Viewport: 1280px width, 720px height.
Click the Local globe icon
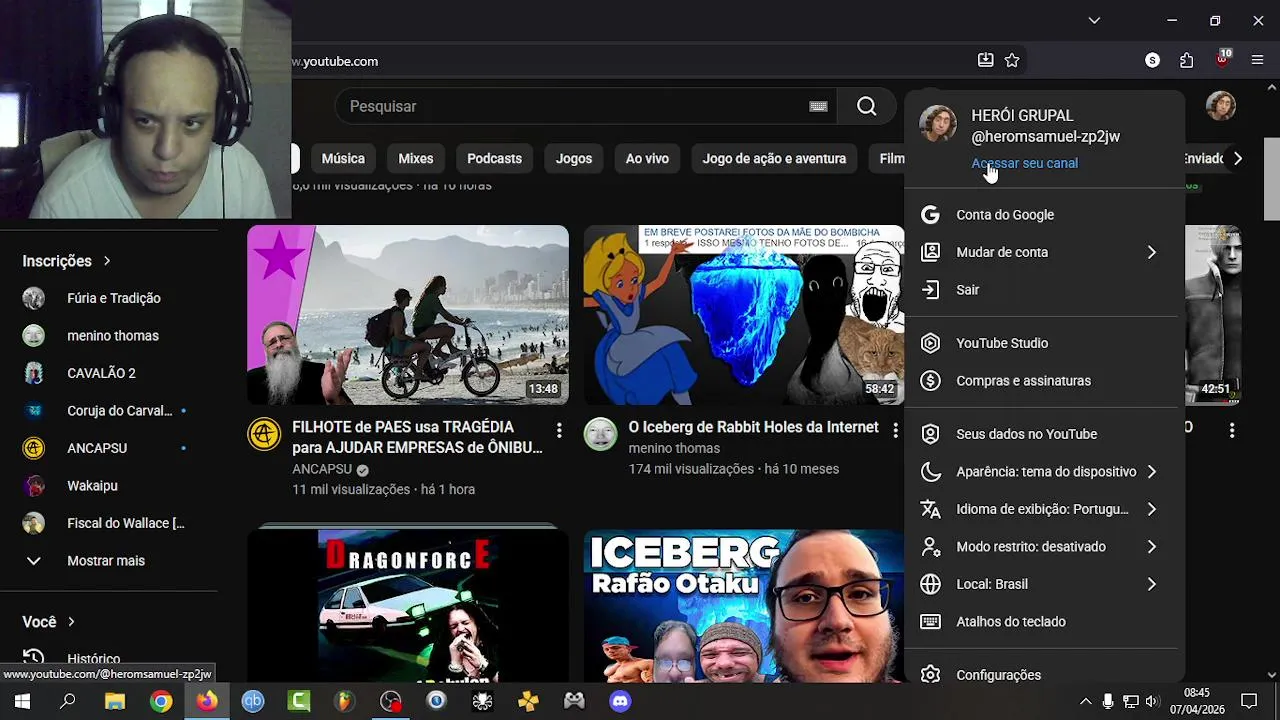(930, 584)
